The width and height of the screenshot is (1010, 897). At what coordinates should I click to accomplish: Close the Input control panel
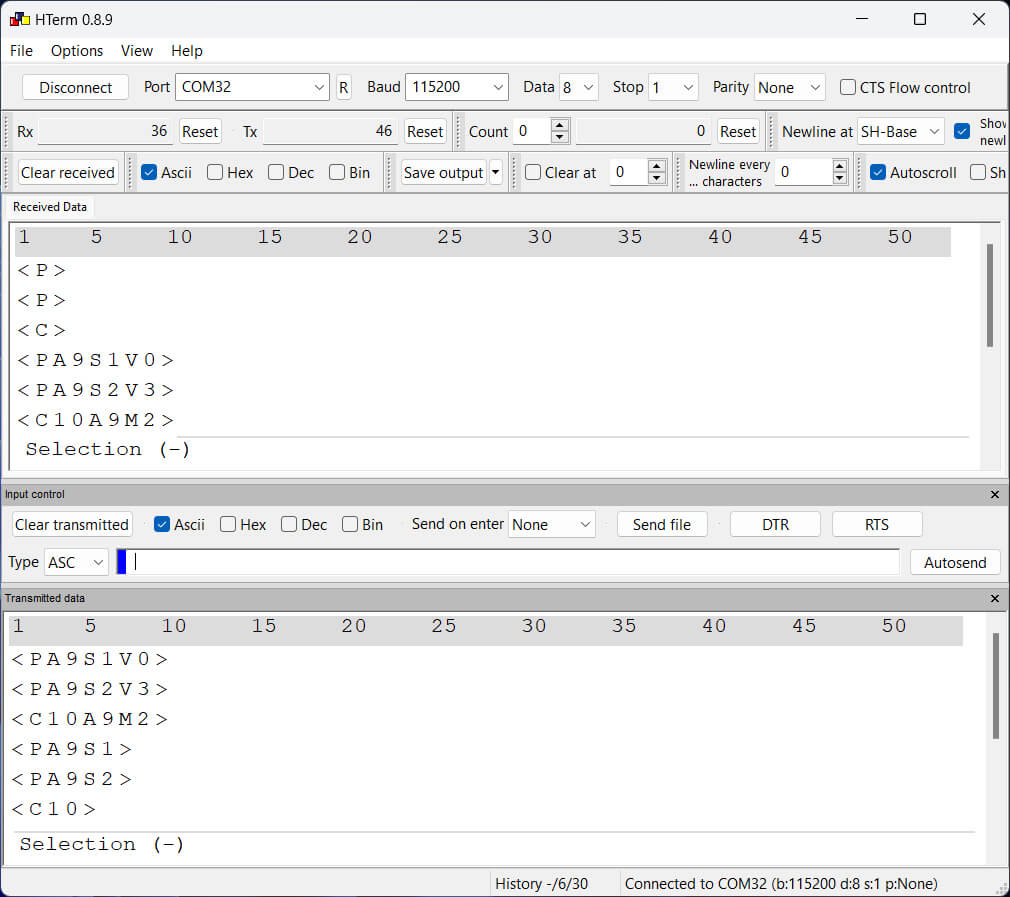[x=994, y=494]
